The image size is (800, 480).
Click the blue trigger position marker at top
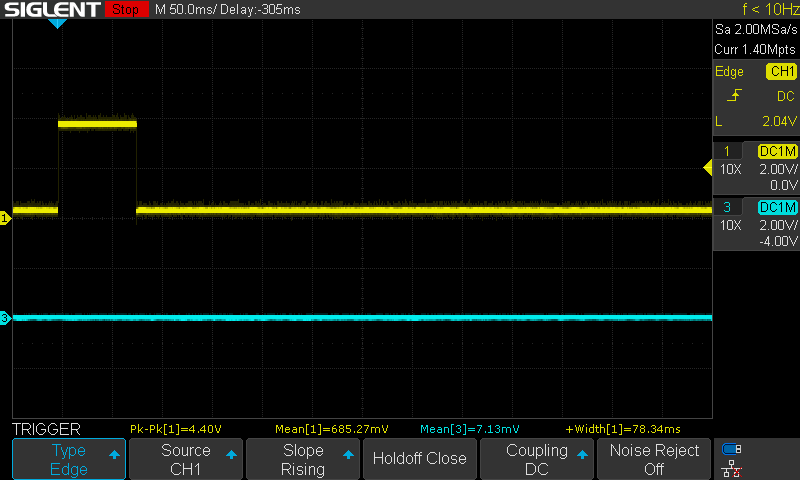pyautogui.click(x=58, y=23)
